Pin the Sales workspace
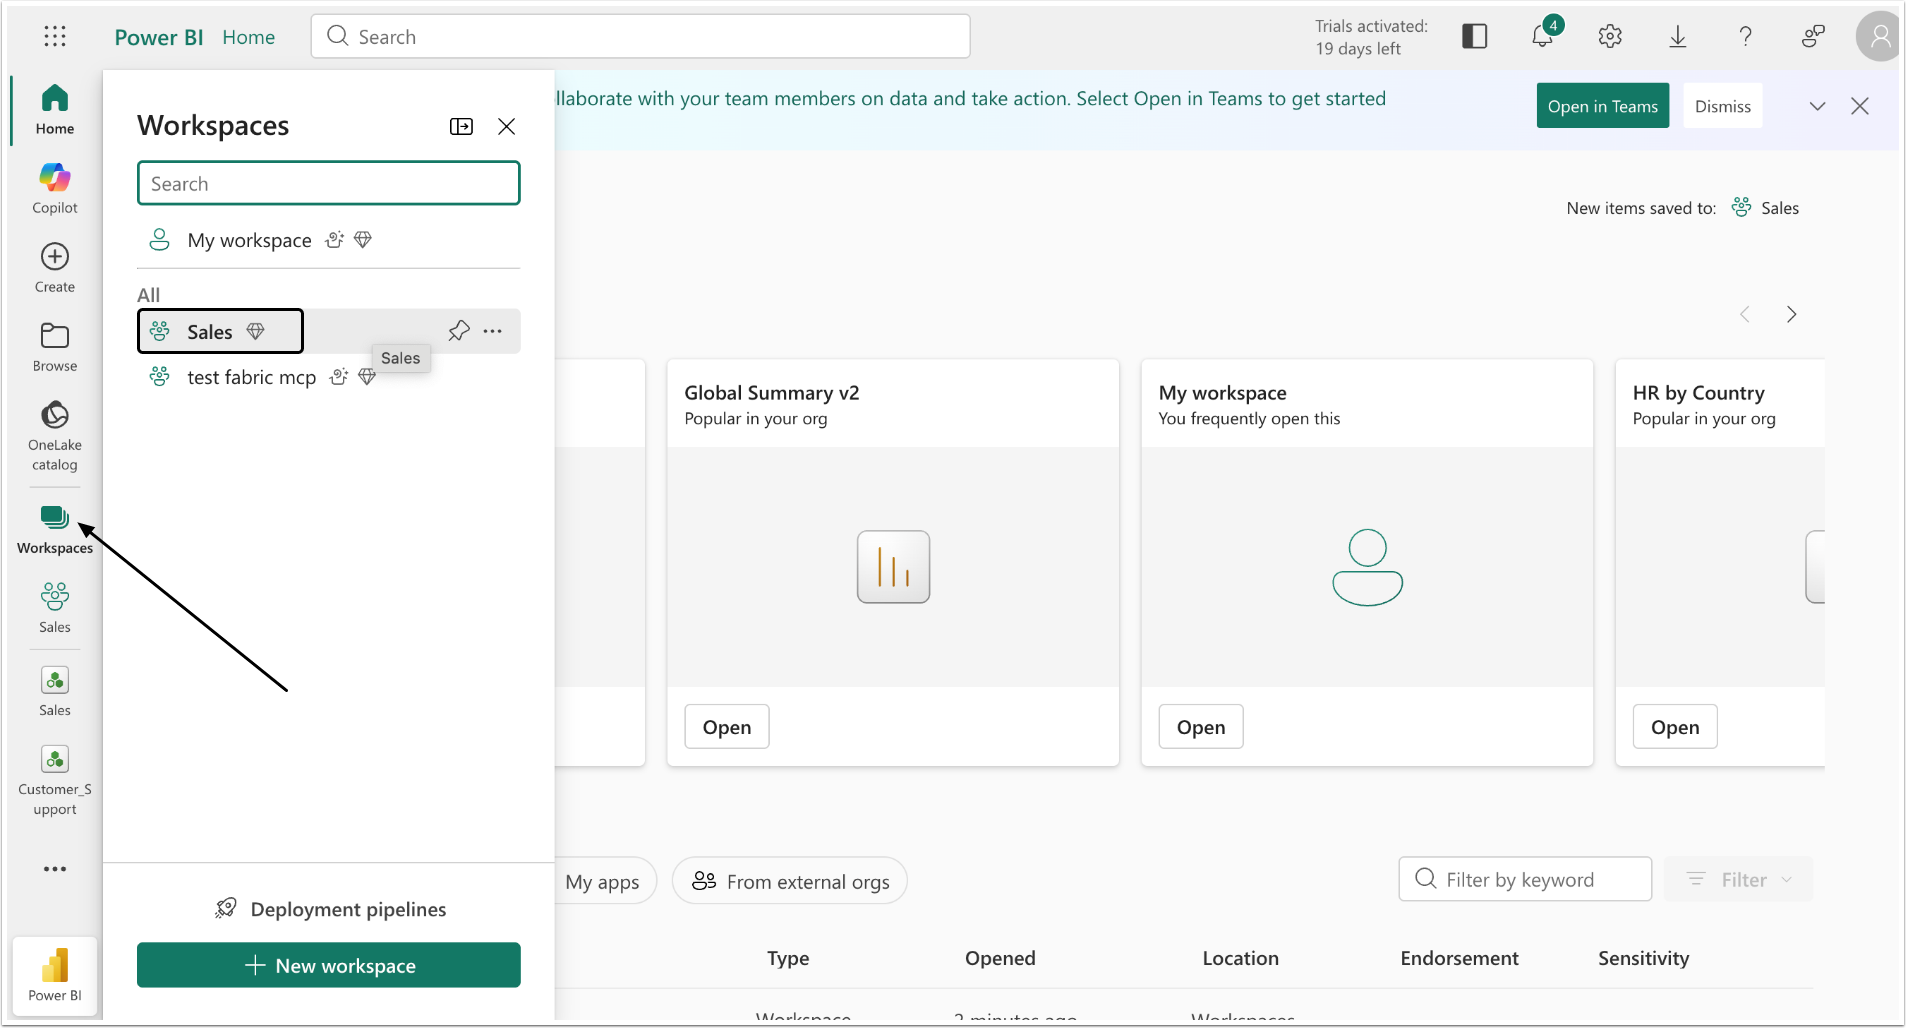 459,331
